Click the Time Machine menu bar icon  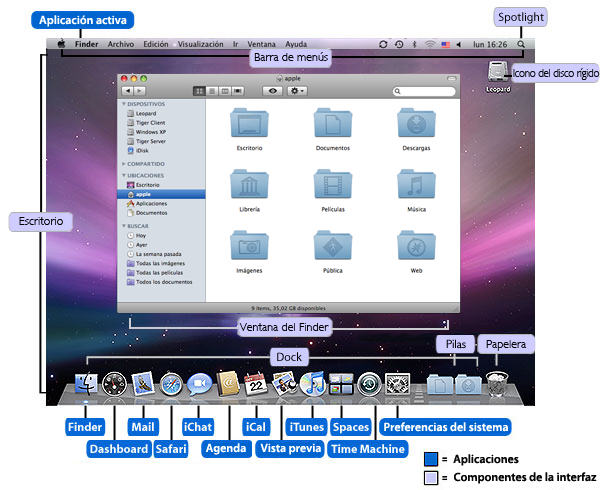point(399,44)
